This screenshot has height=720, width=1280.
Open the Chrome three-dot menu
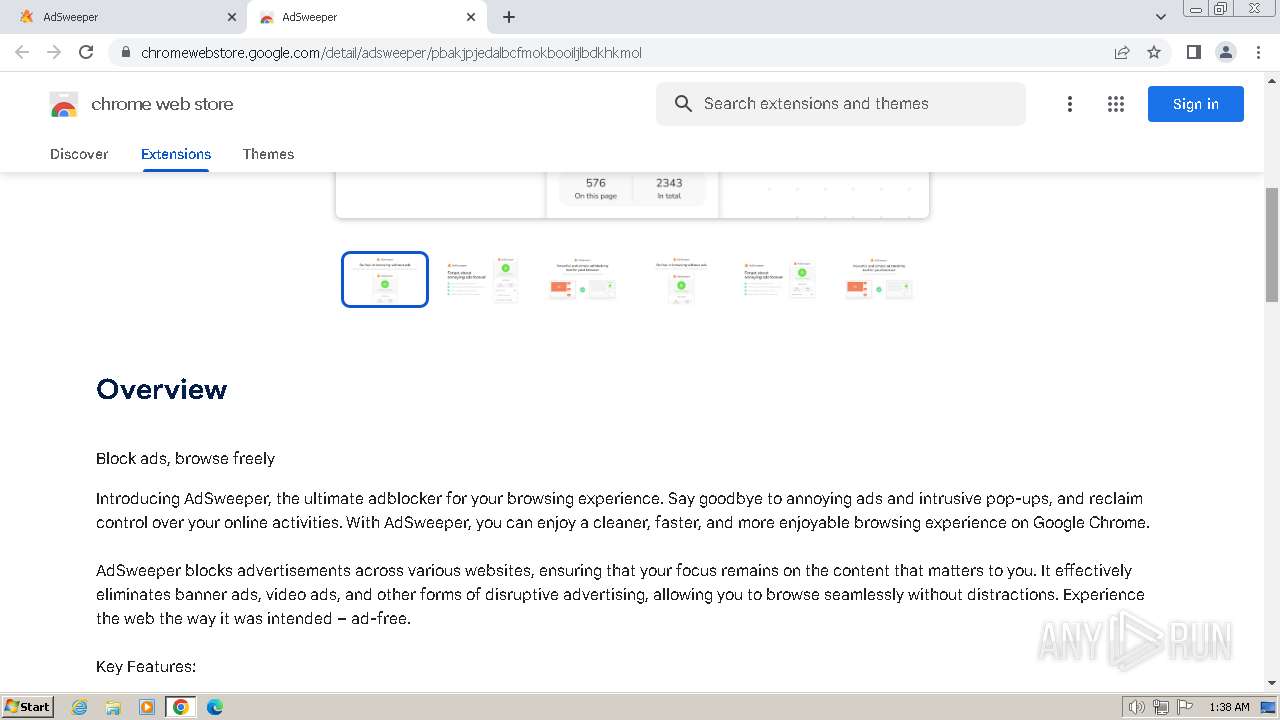1258,52
